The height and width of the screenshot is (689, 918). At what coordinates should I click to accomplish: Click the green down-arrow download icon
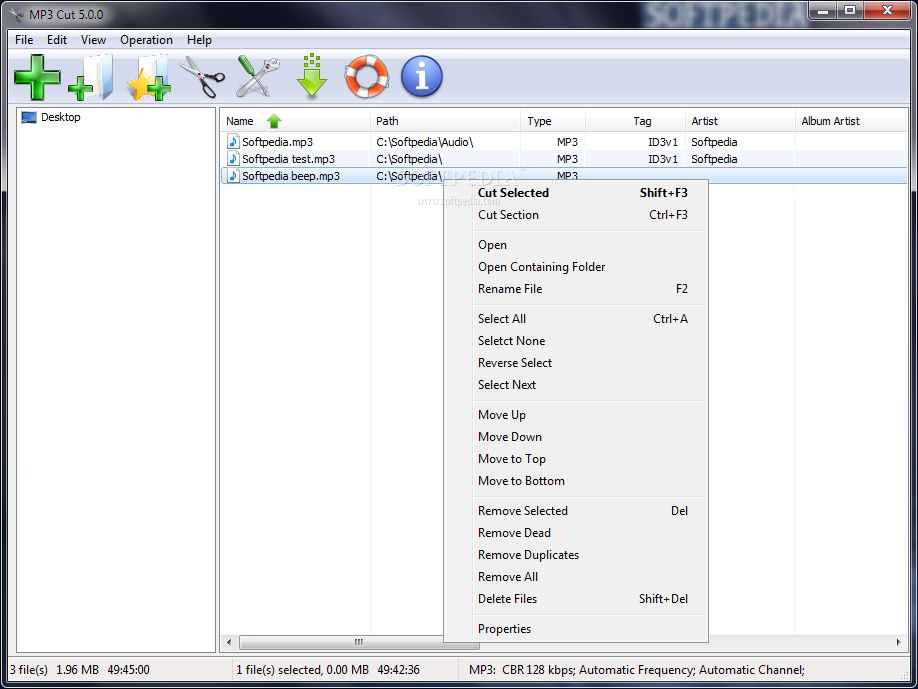coord(312,76)
